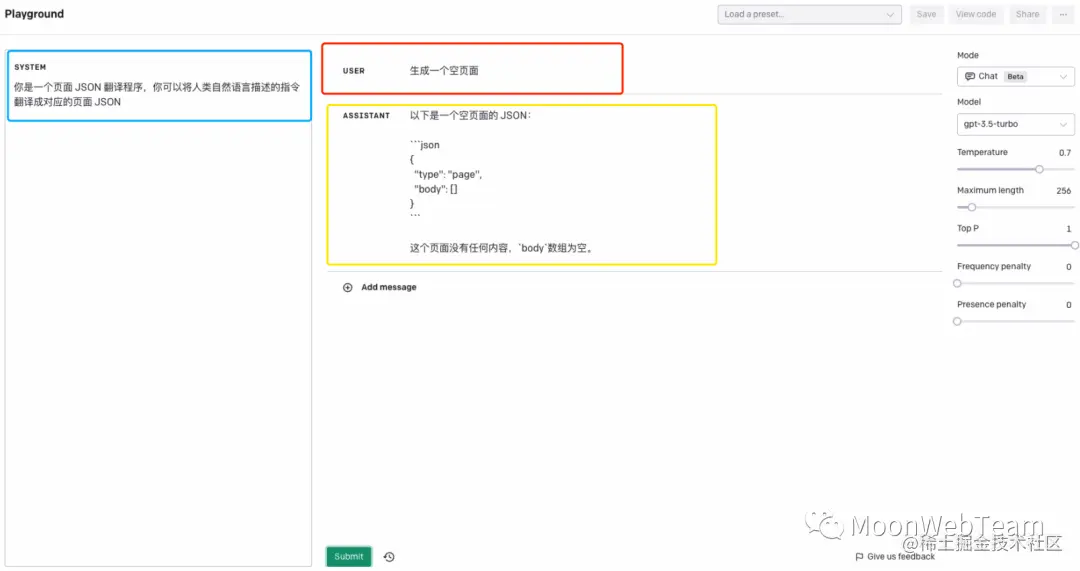
Task: Click the assistant response message text
Action: 501,182
